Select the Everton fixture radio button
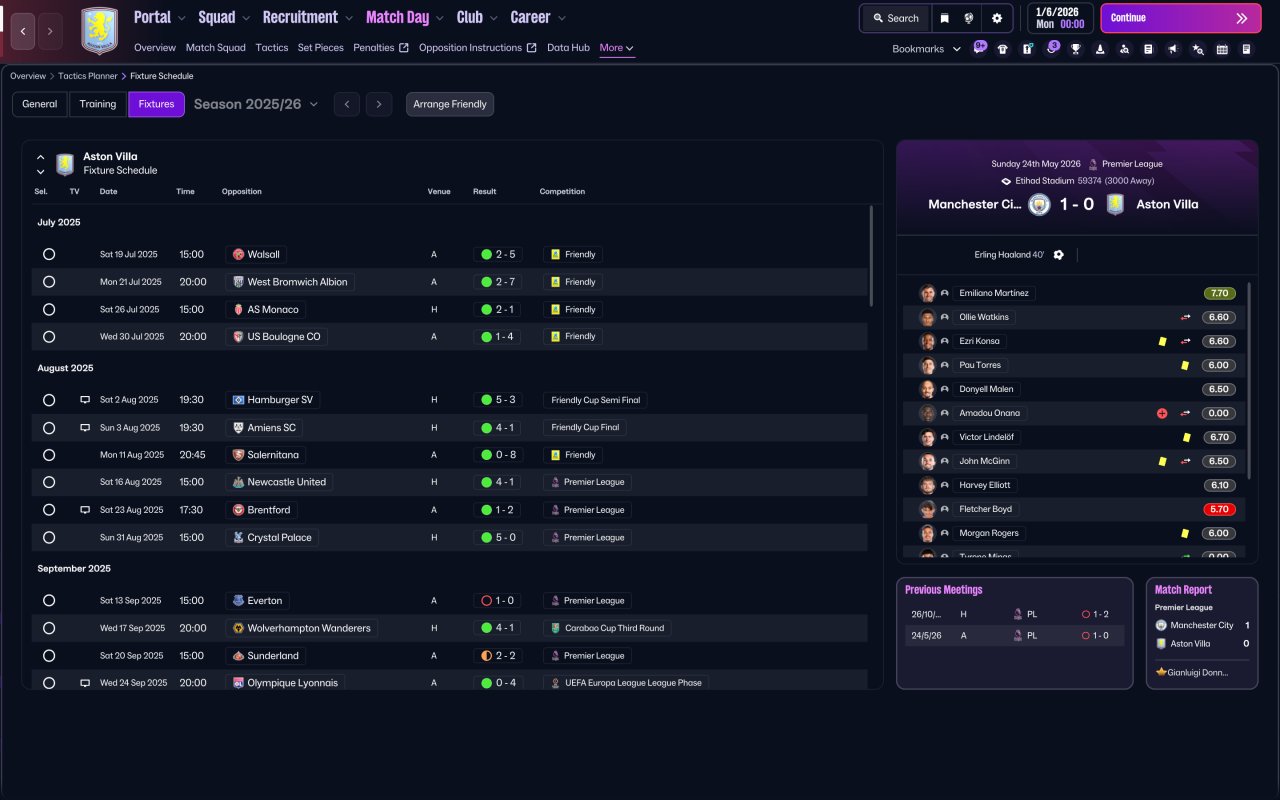The image size is (1280, 800). coord(49,601)
